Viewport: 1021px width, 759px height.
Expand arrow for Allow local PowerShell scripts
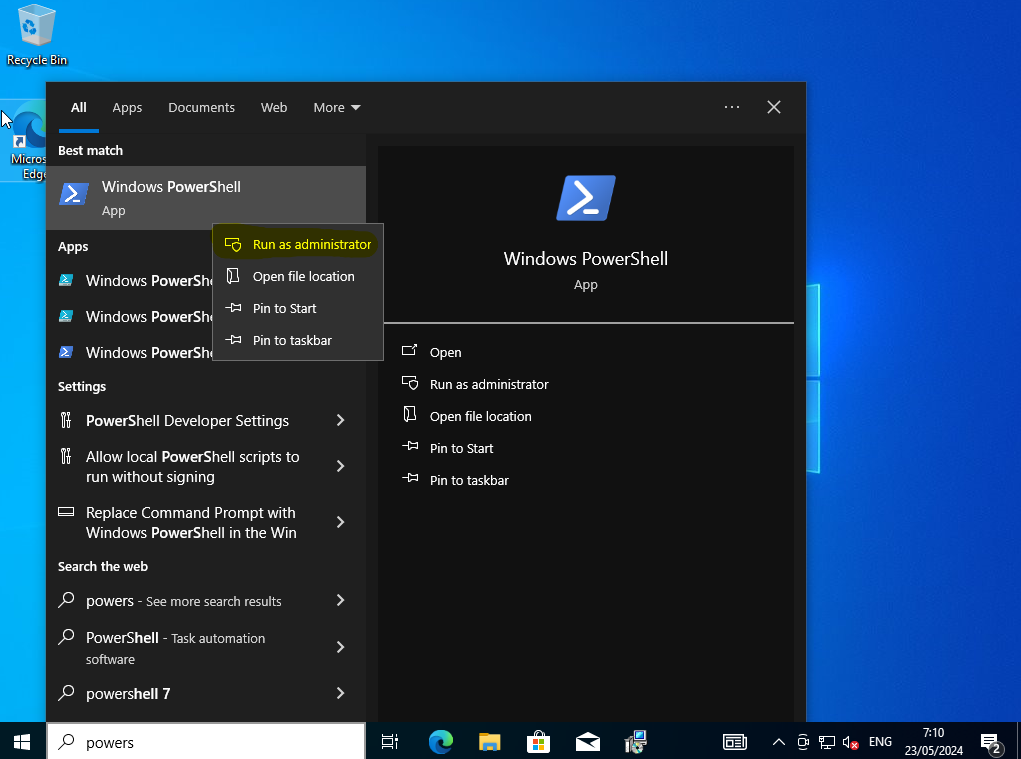341,466
